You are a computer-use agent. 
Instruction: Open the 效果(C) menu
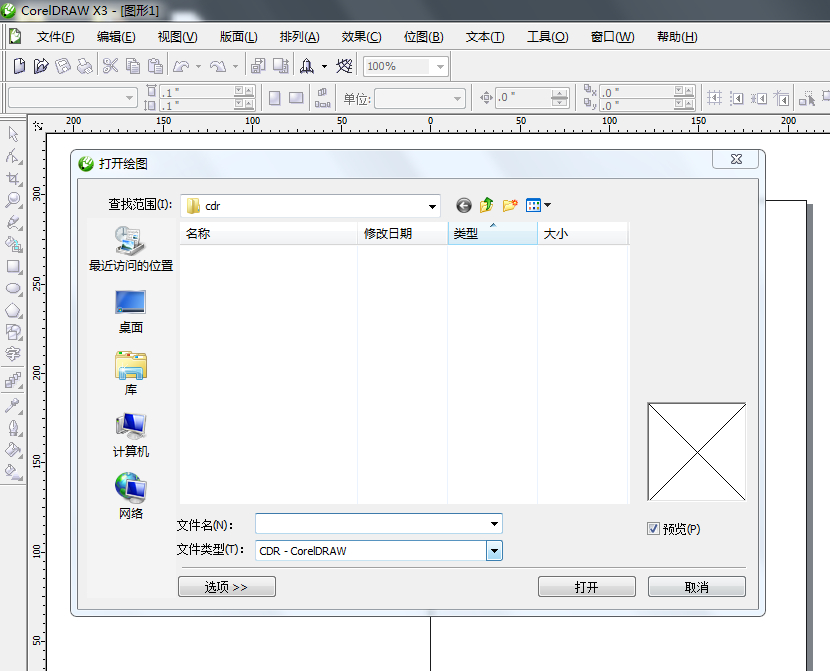pos(362,37)
